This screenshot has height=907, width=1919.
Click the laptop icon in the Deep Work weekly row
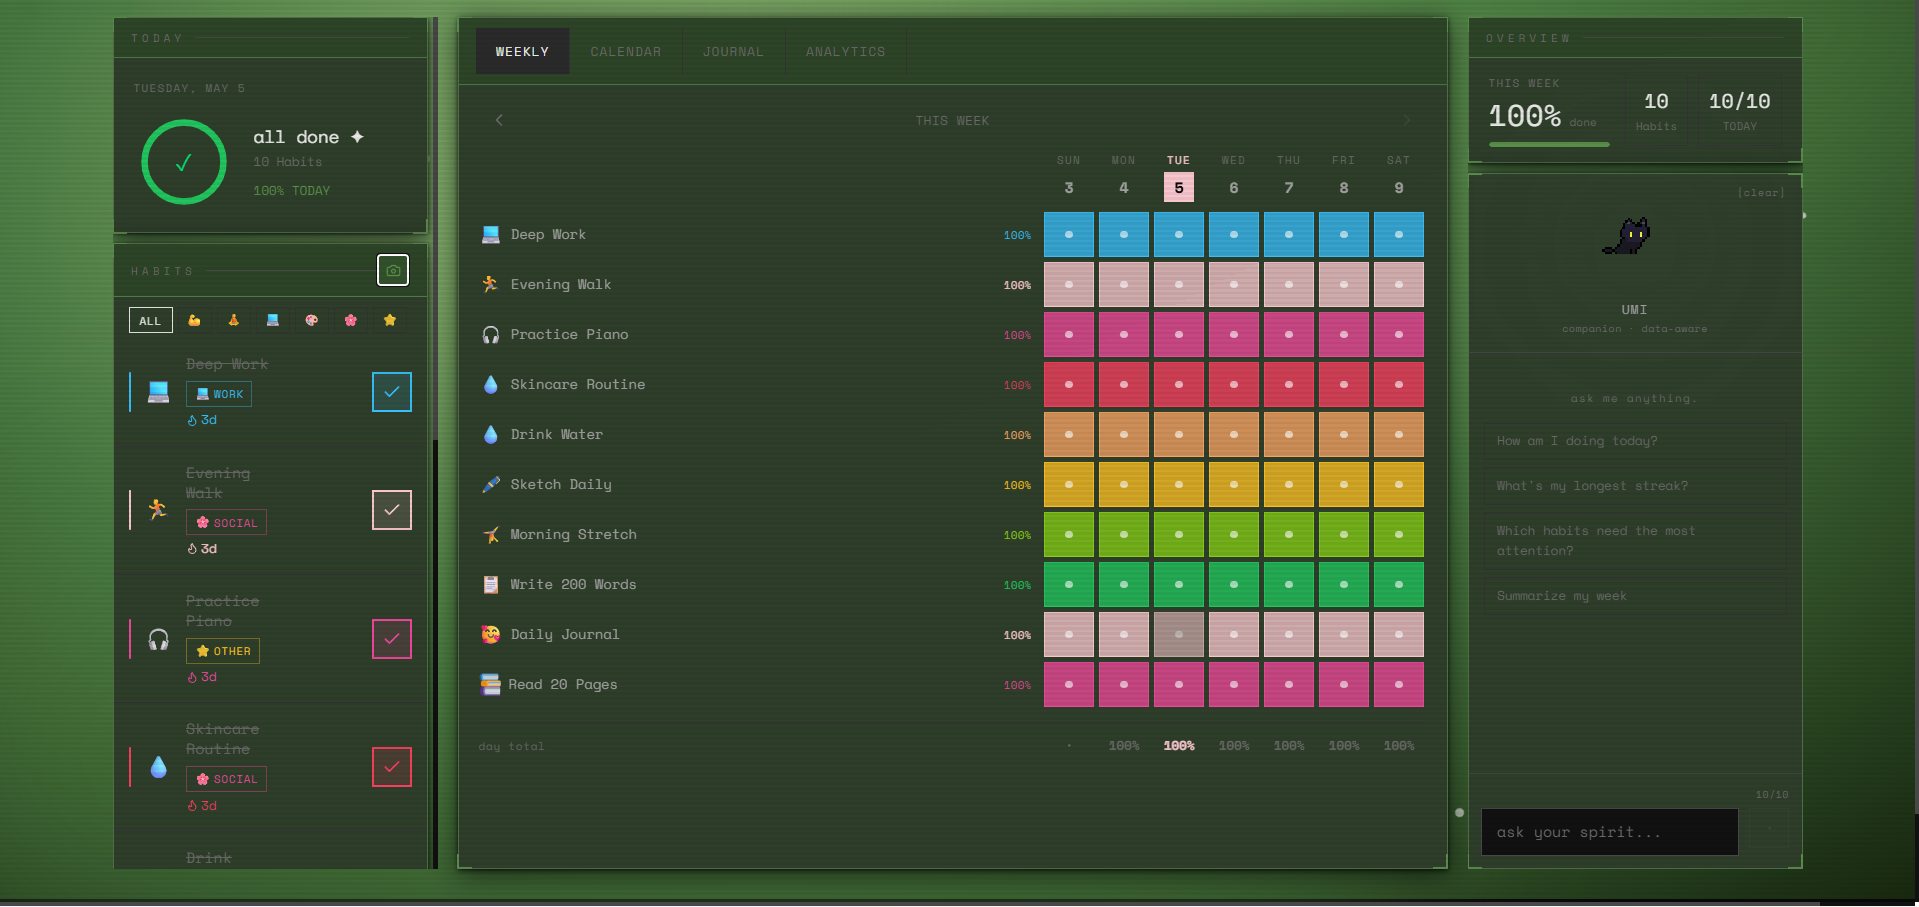point(490,234)
